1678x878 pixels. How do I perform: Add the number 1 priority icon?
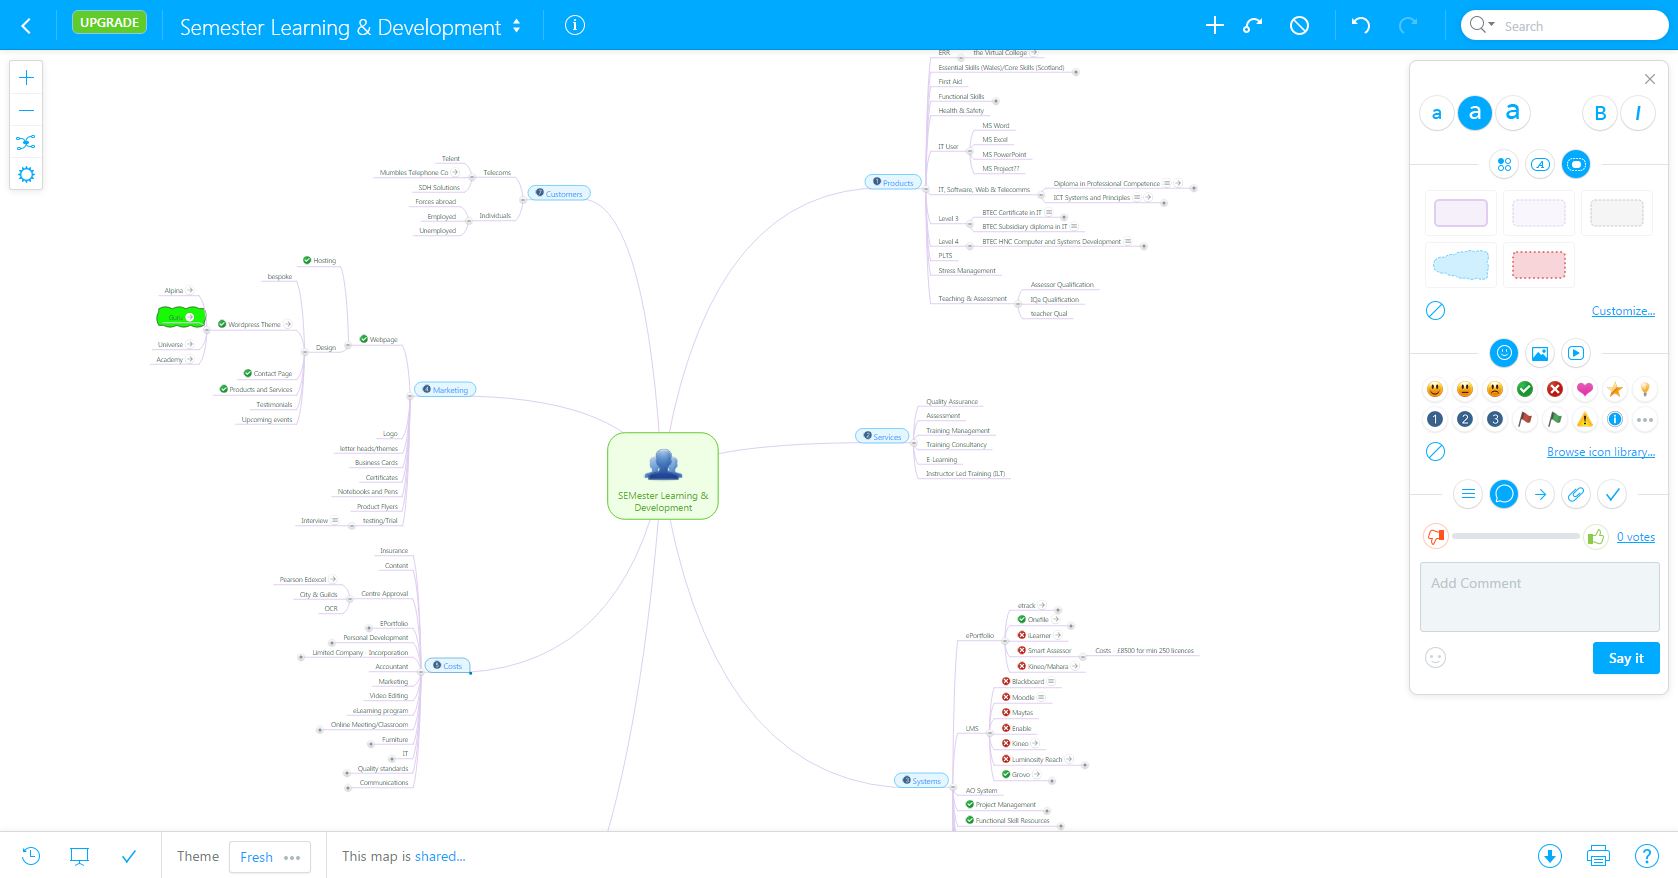tap(1435, 419)
